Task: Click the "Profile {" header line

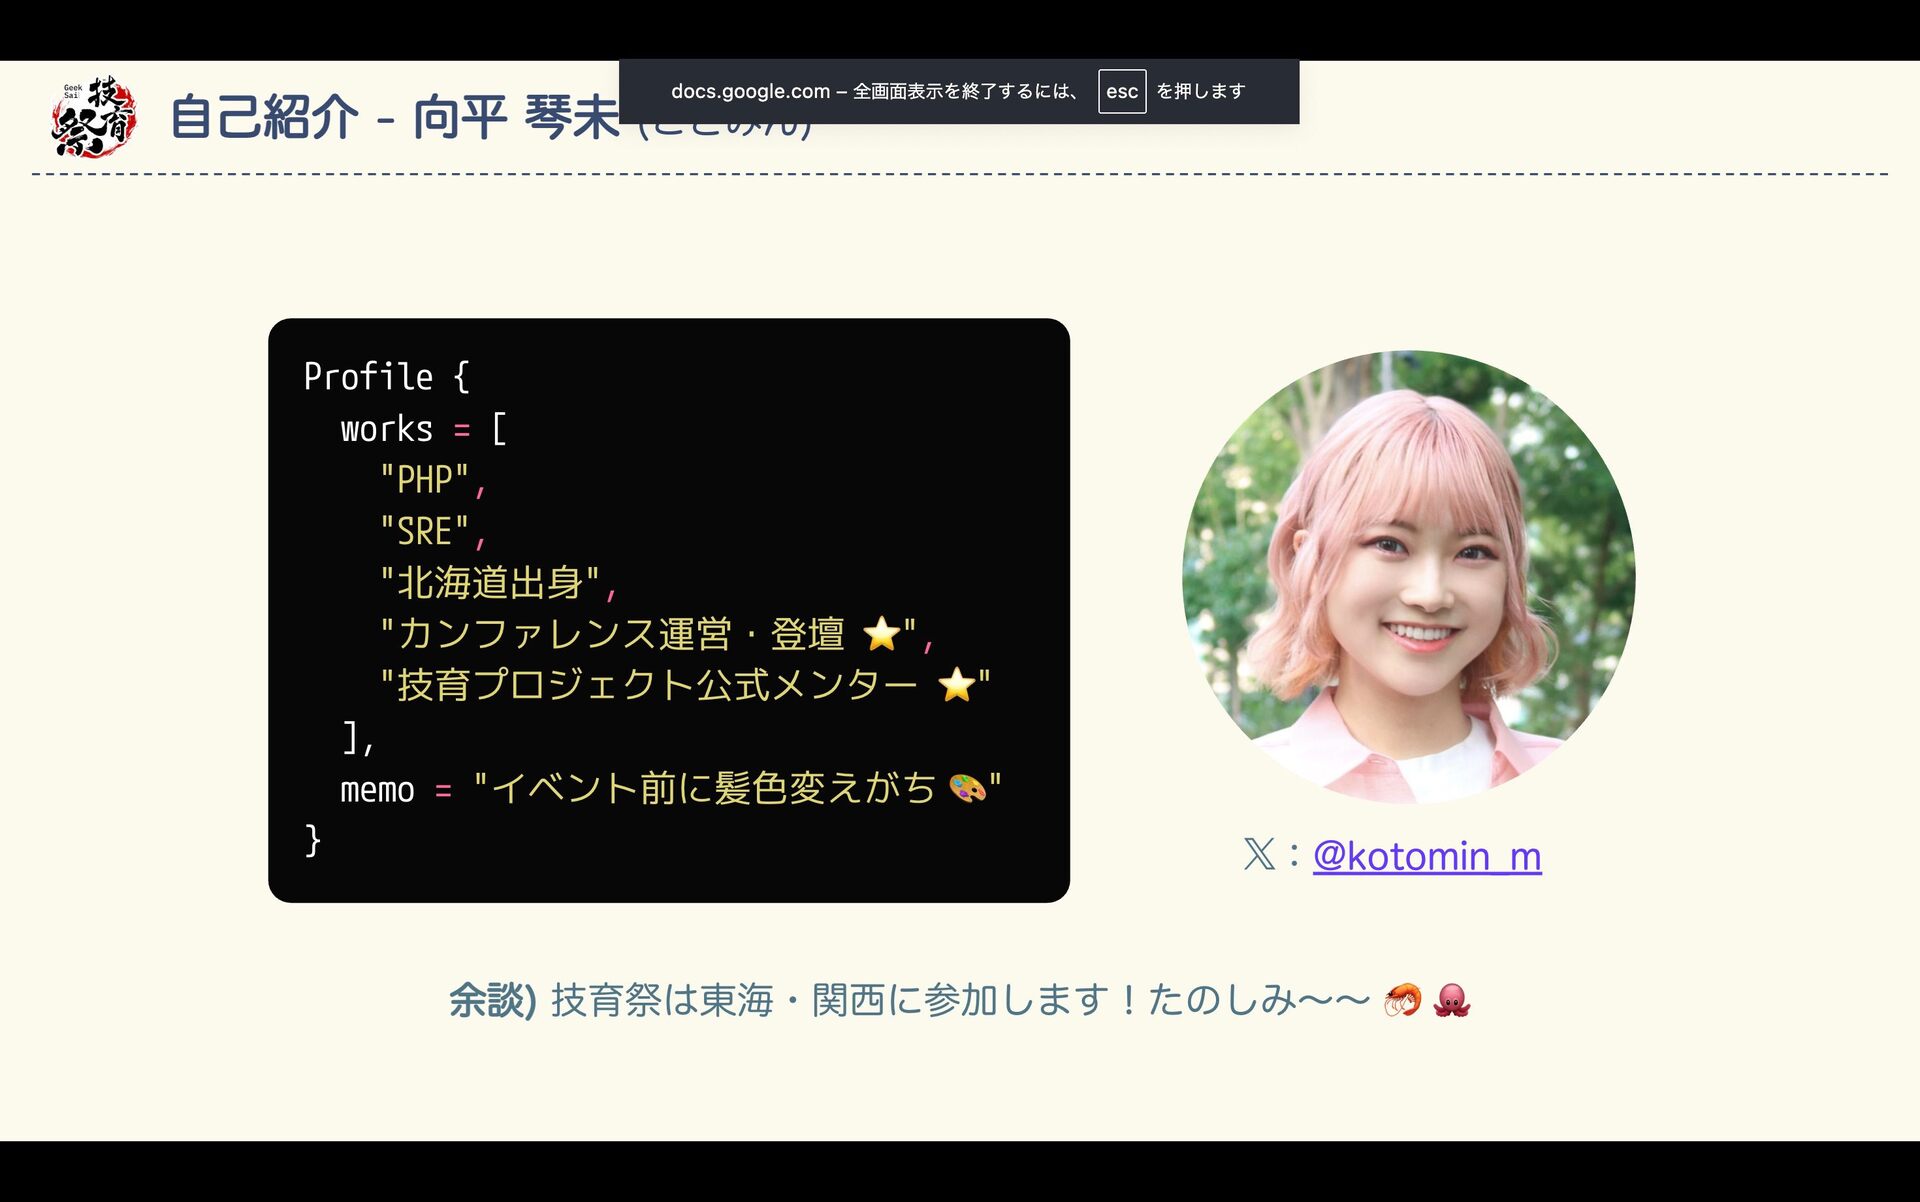Action: point(386,377)
